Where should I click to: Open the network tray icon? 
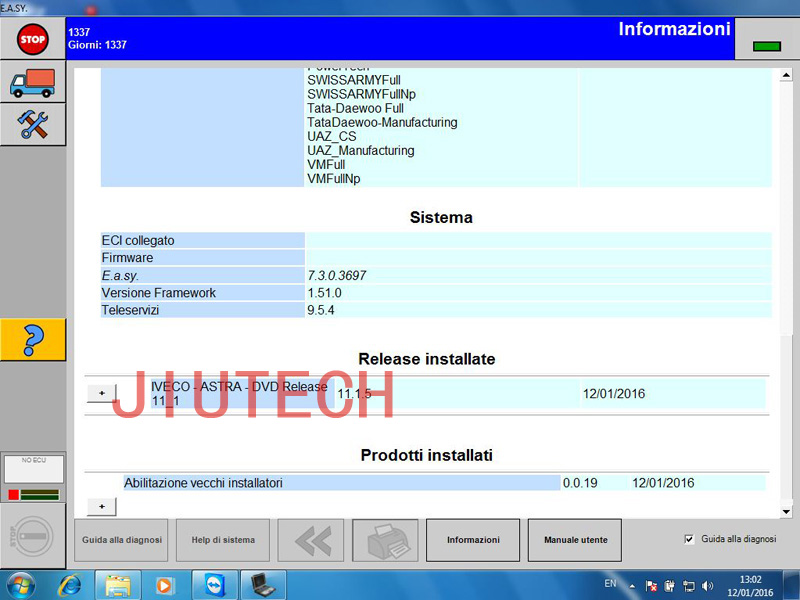click(689, 586)
